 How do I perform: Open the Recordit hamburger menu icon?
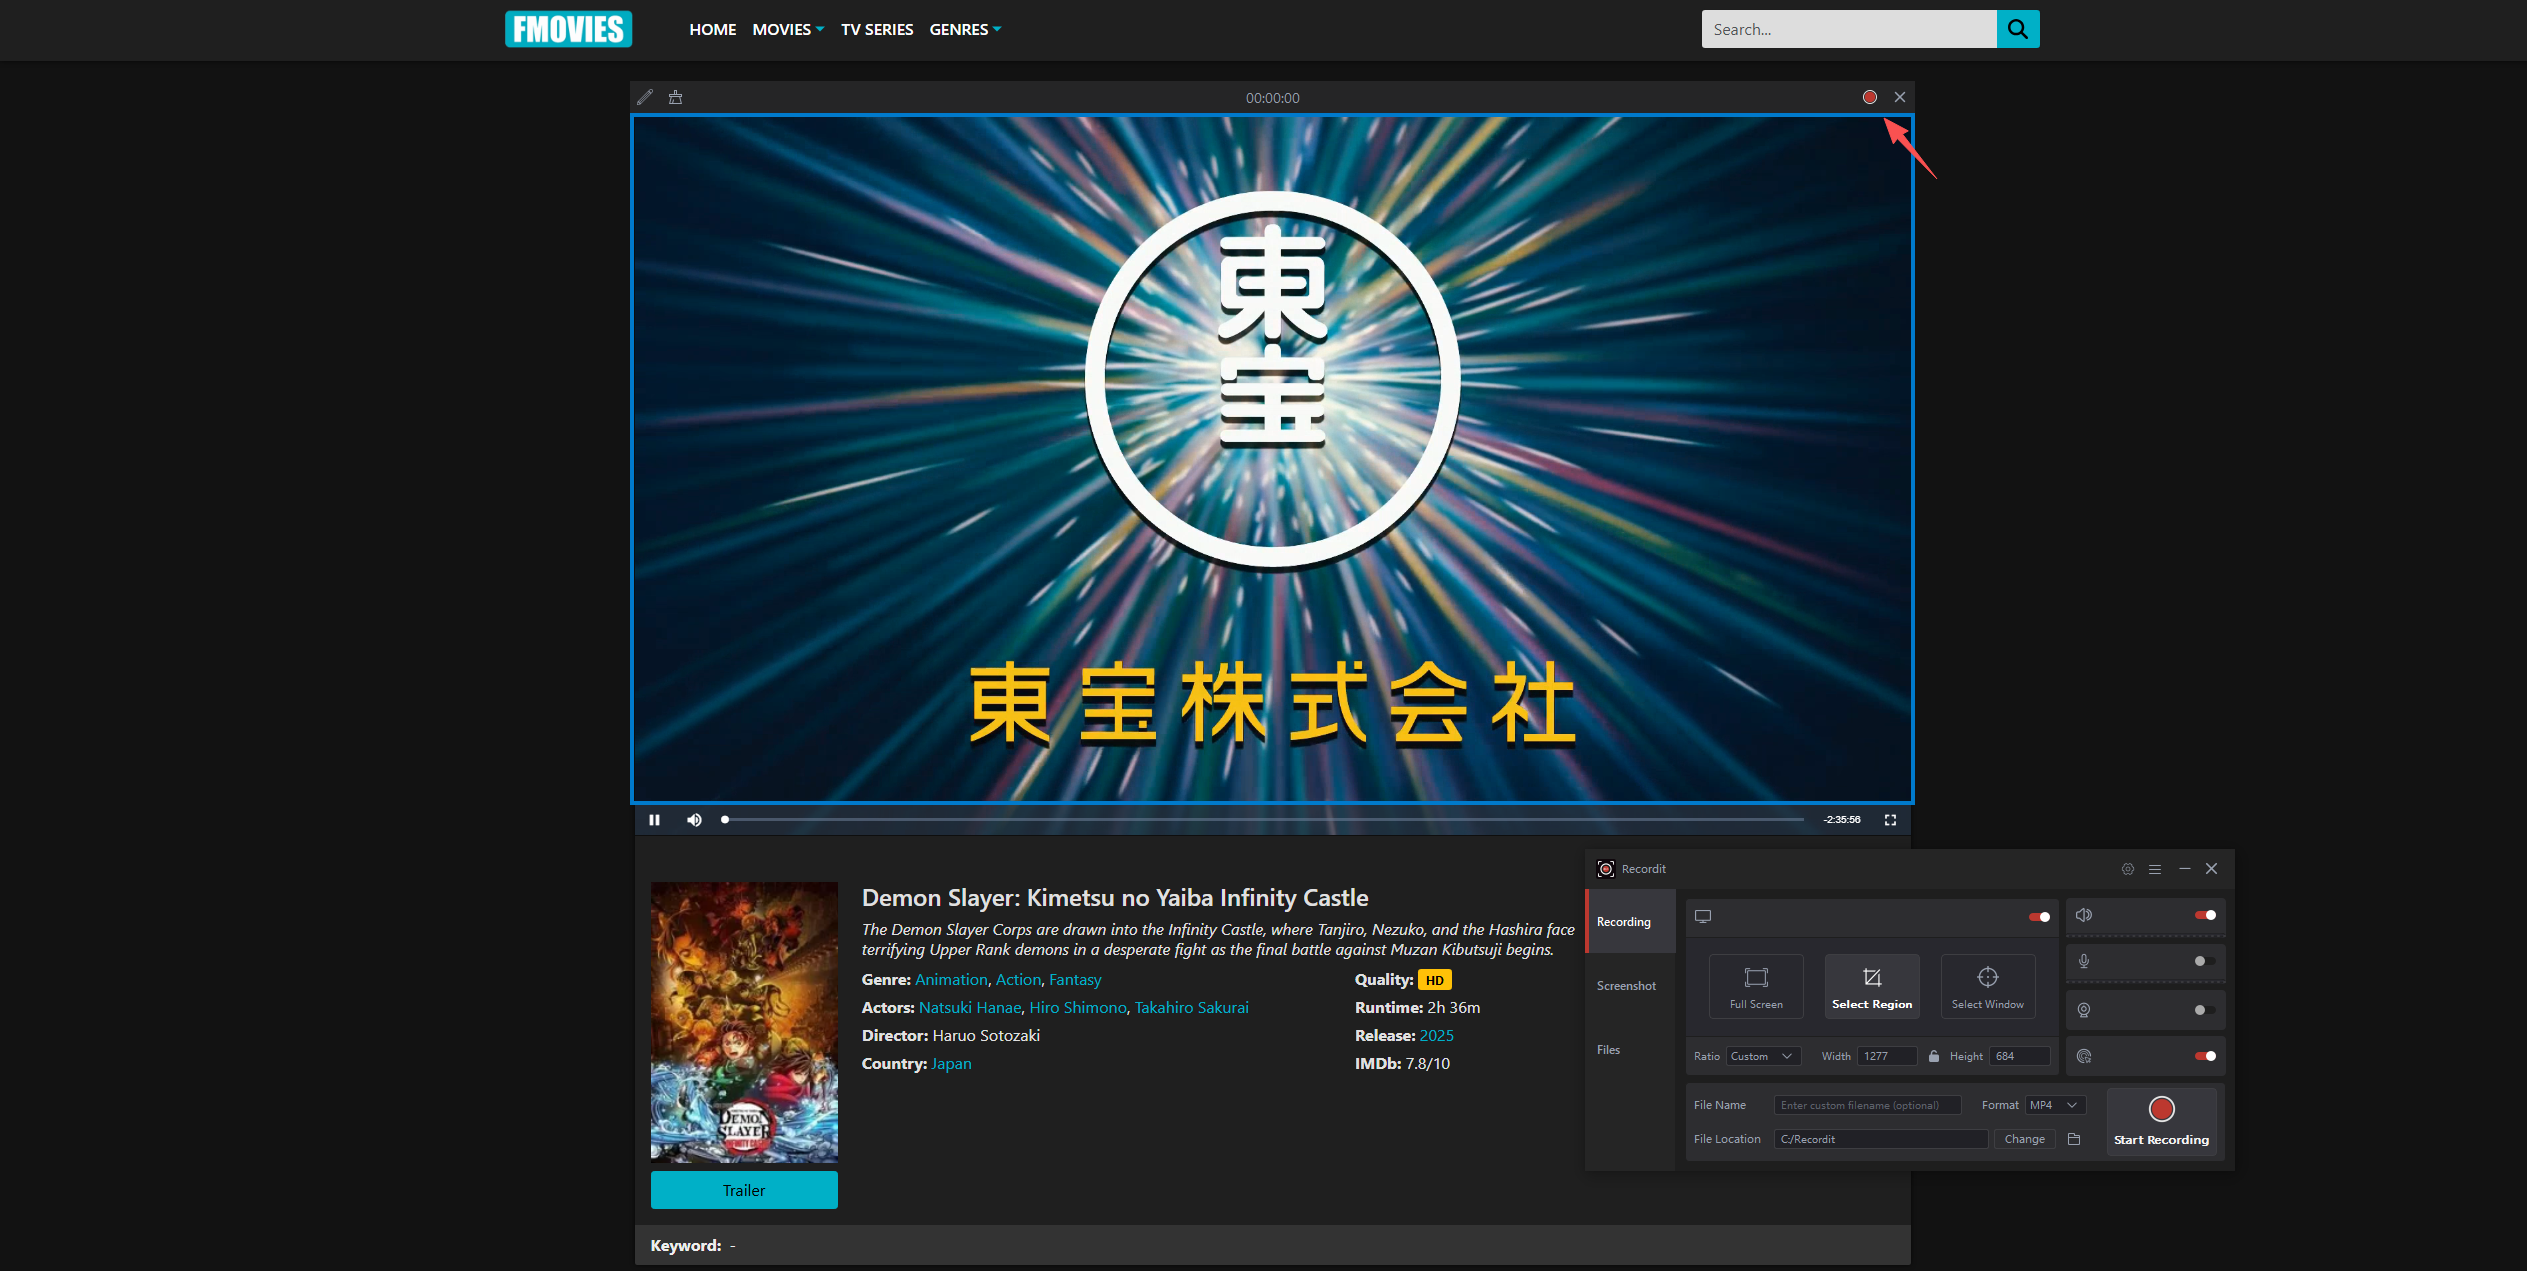pyautogui.click(x=2155, y=869)
